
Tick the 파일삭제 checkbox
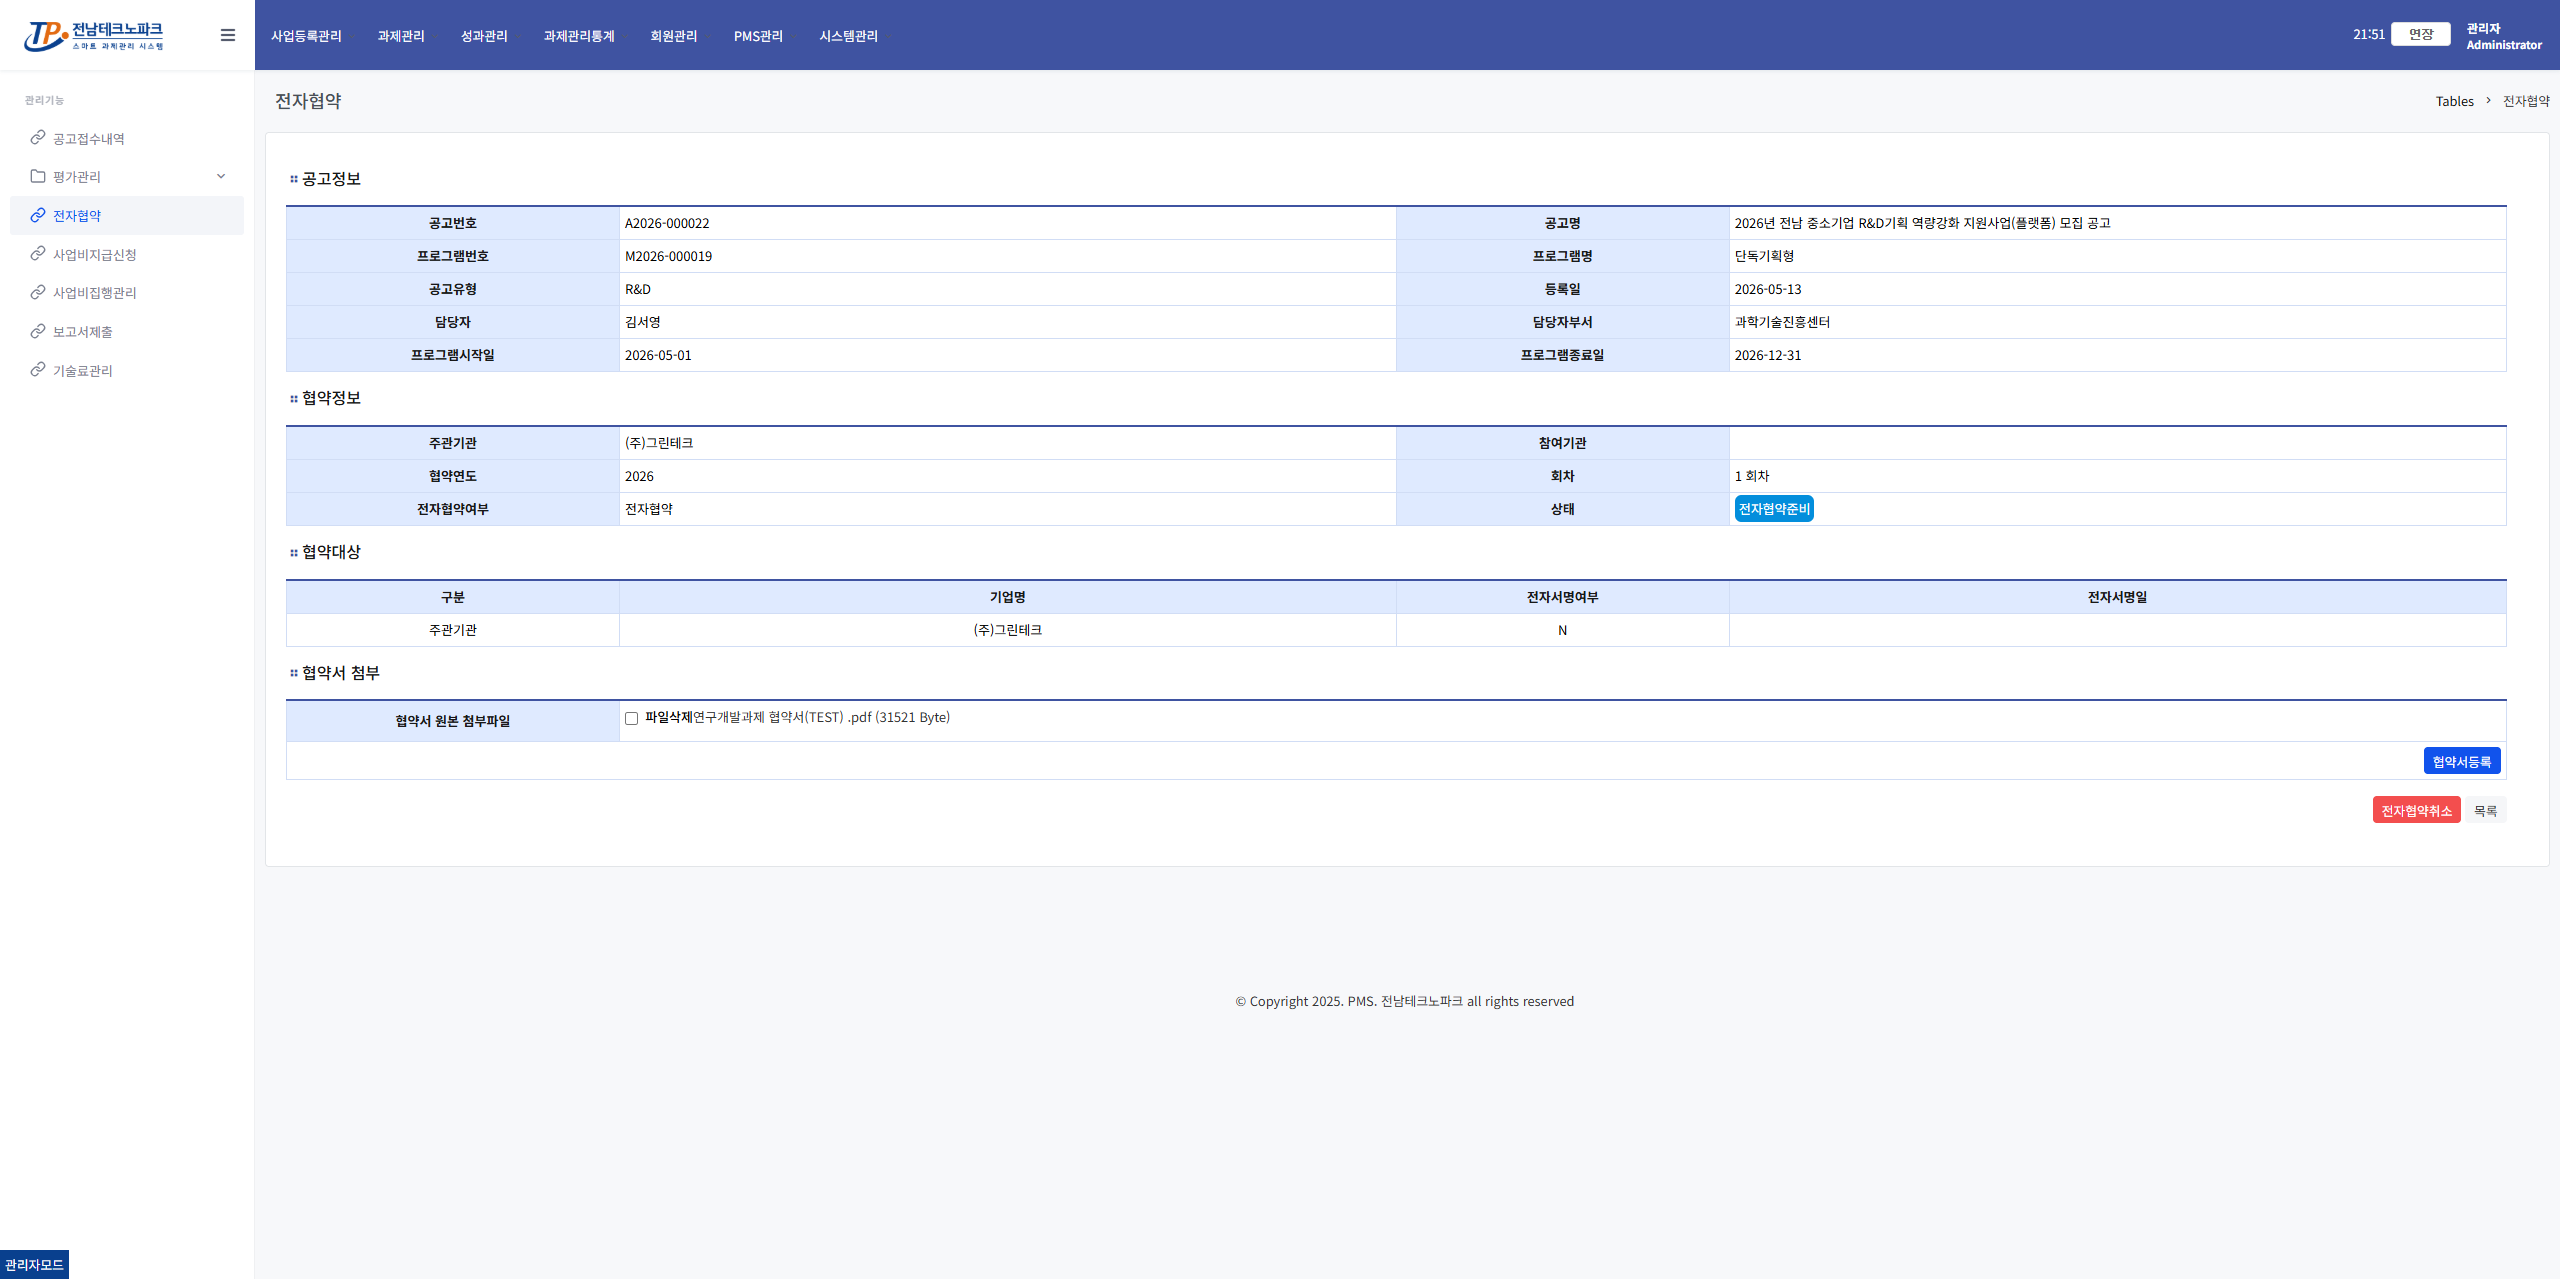(631, 718)
